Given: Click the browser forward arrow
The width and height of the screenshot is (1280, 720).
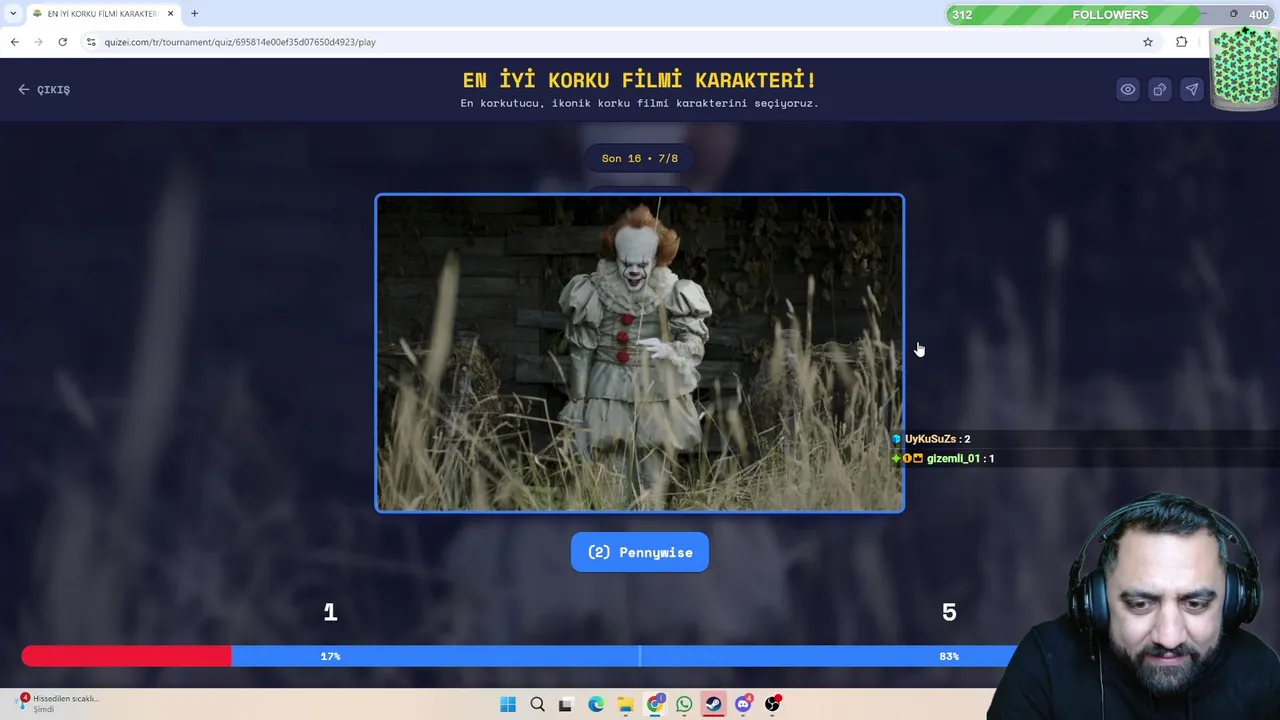Looking at the screenshot, I should (x=38, y=42).
